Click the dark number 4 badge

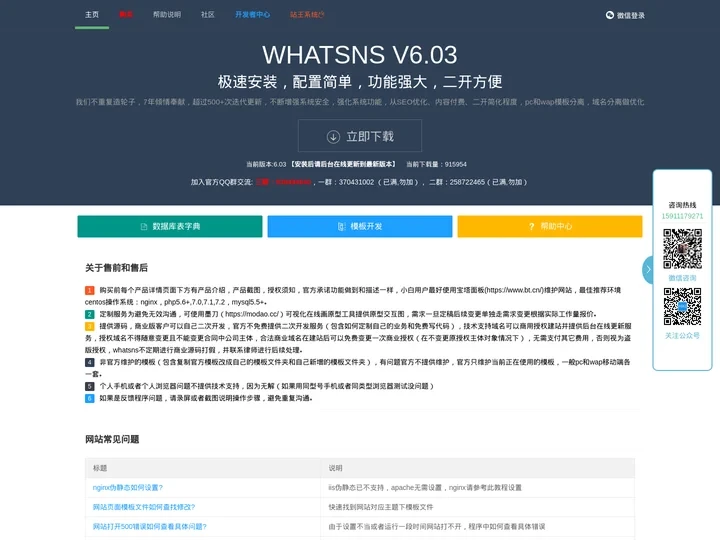(x=90, y=362)
